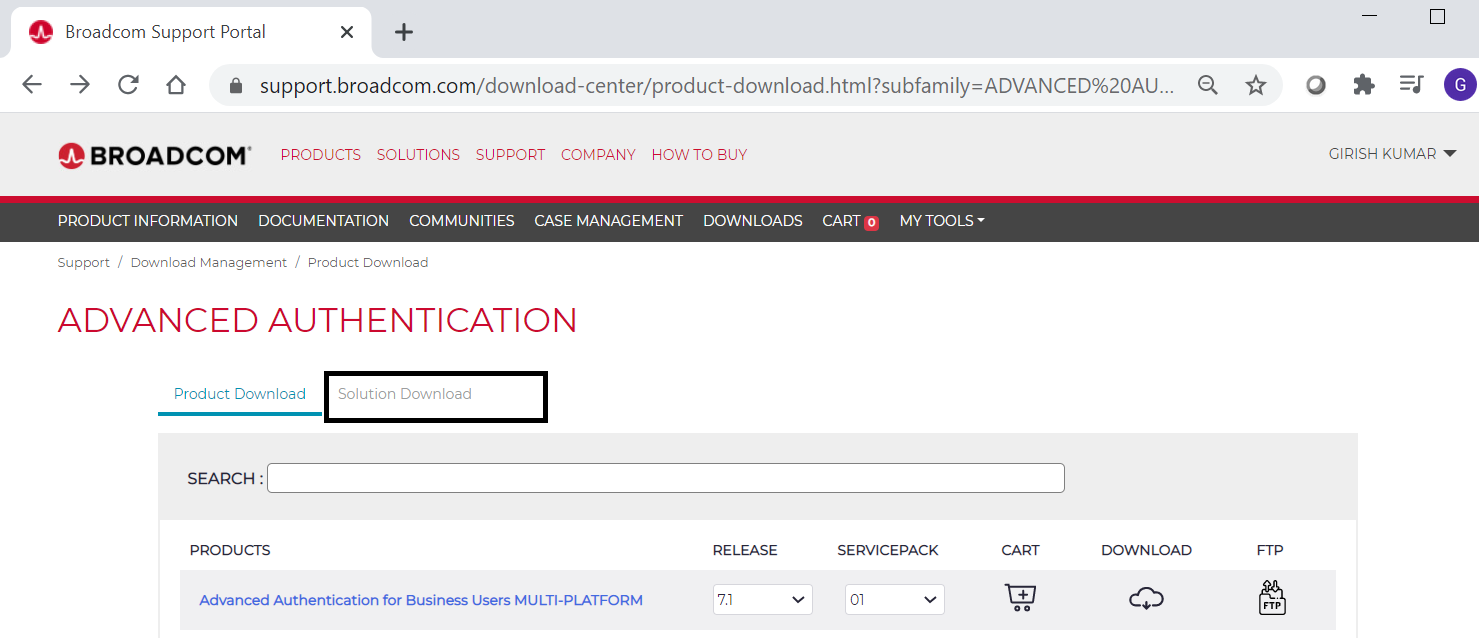This screenshot has width=1479, height=638.
Task: Click the RELEASE column header
Action: [x=745, y=550]
